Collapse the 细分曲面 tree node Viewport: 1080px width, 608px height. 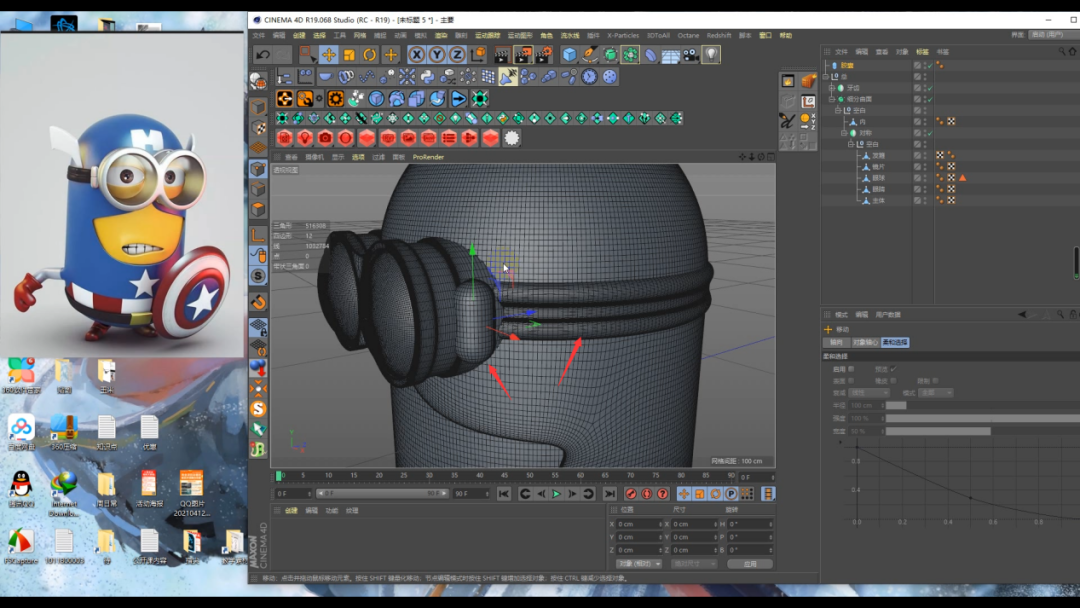point(831,99)
